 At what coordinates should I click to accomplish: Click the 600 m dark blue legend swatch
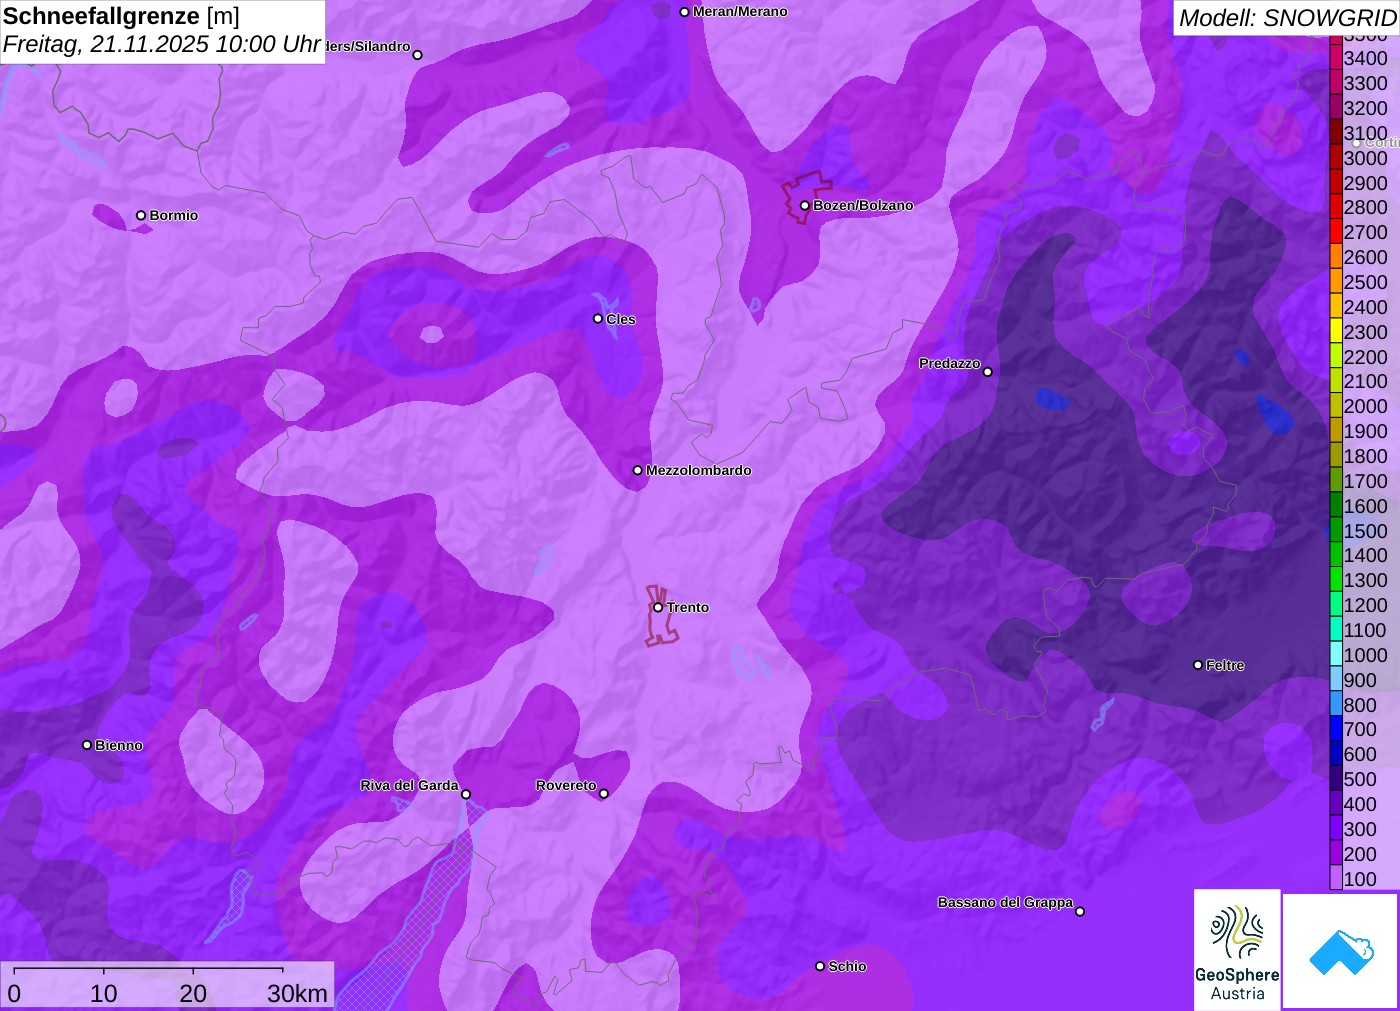1336,754
